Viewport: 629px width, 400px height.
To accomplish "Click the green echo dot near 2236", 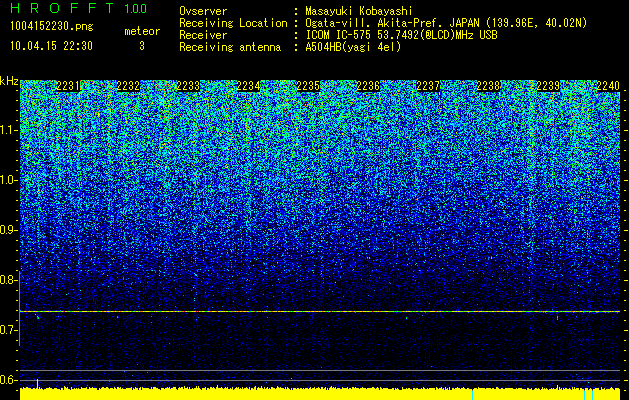I will pyautogui.click(x=406, y=318).
